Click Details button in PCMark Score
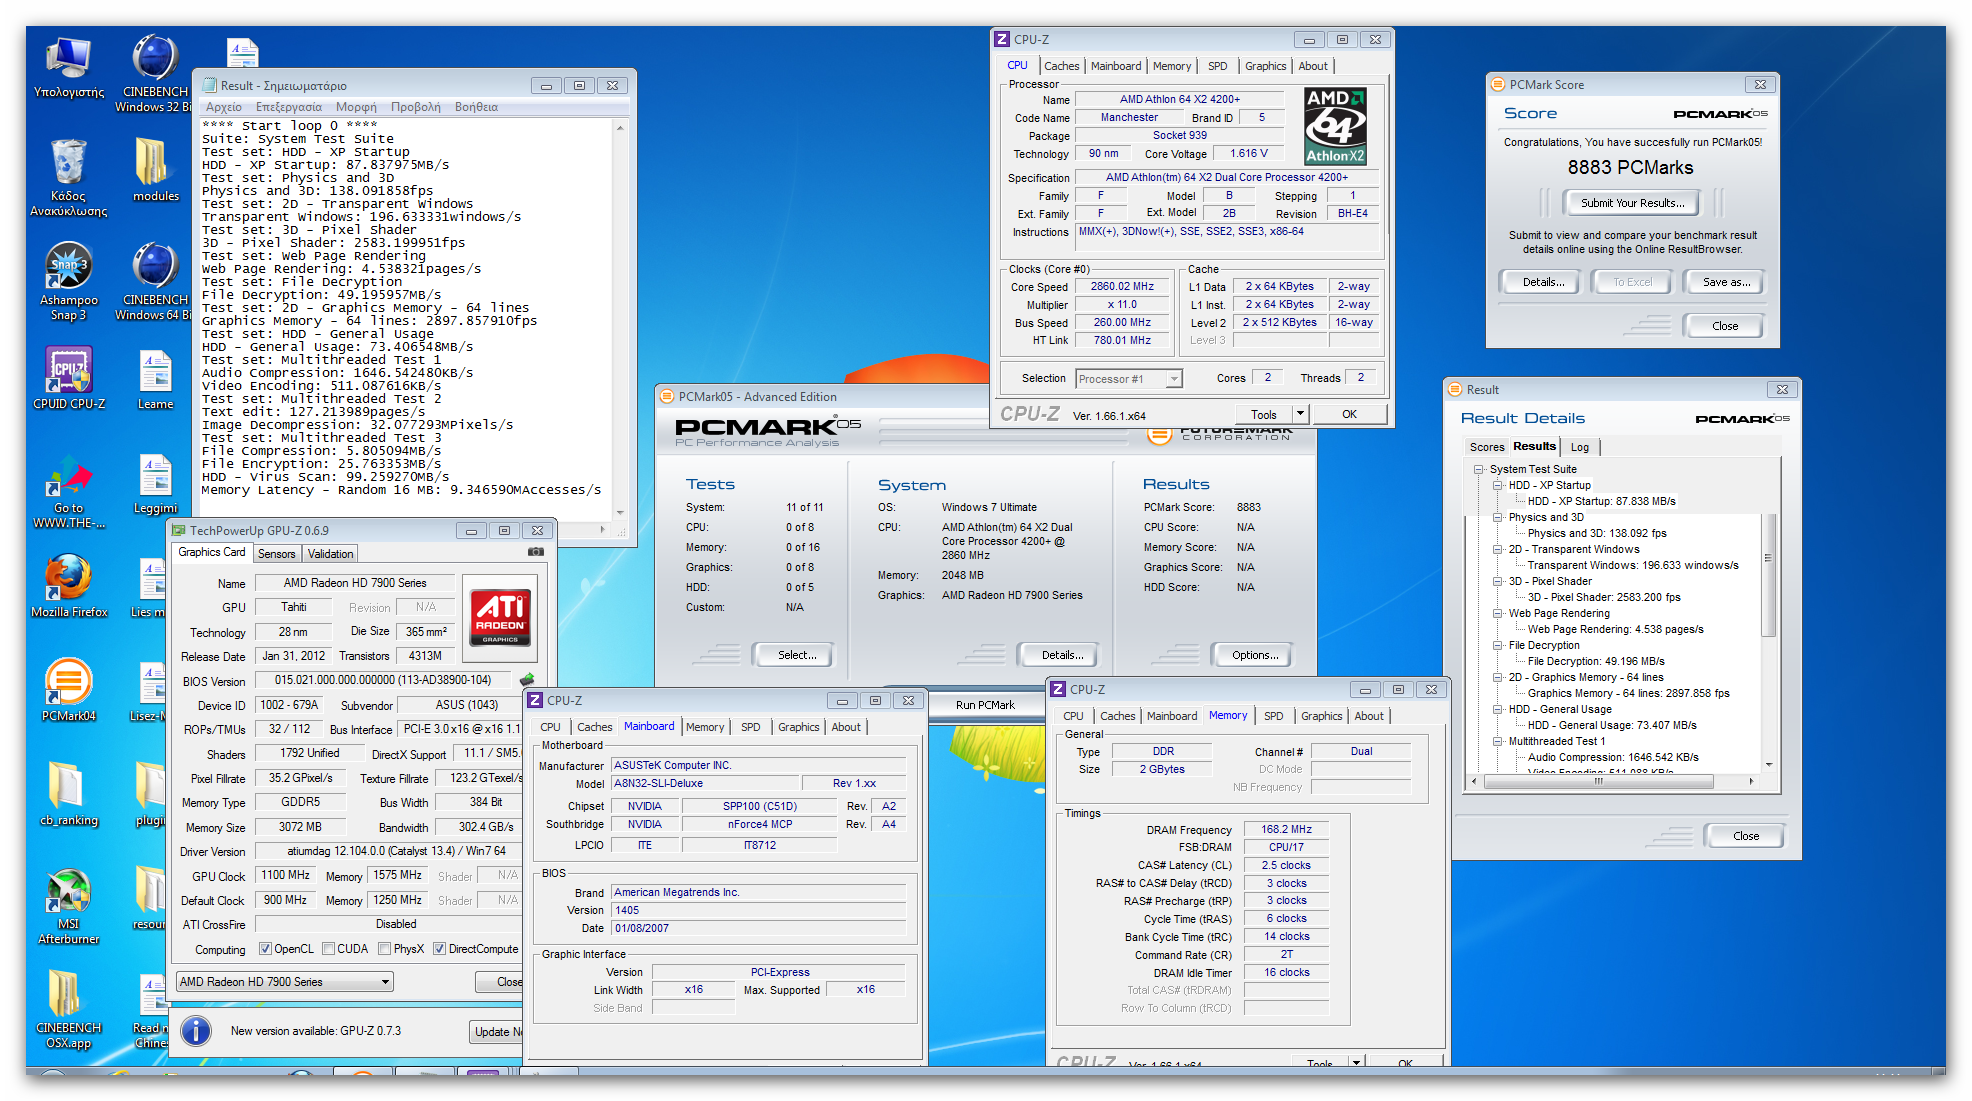Viewport: 1972px width, 1101px height. click(x=1543, y=282)
